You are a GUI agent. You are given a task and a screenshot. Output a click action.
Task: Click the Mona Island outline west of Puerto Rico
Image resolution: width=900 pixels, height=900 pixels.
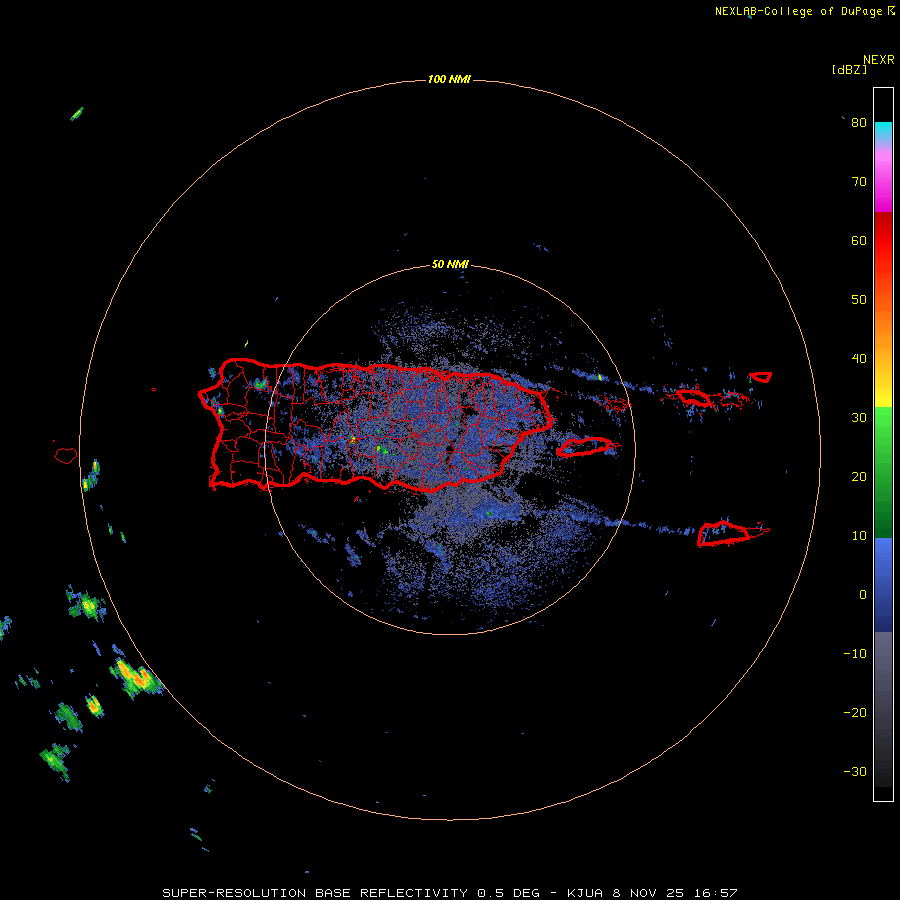pos(66,456)
